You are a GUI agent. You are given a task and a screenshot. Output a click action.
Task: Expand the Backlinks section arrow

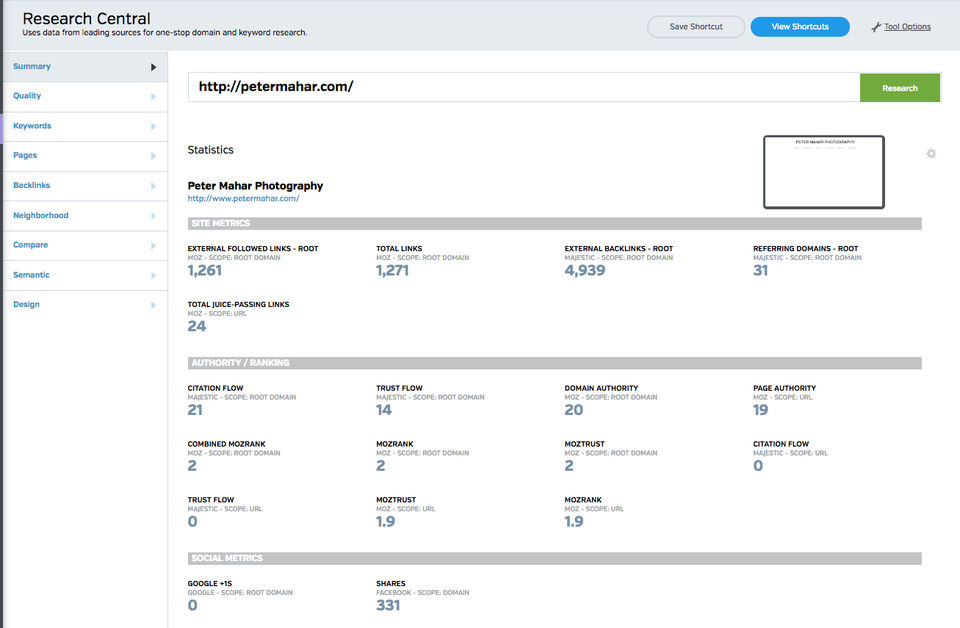(x=153, y=186)
